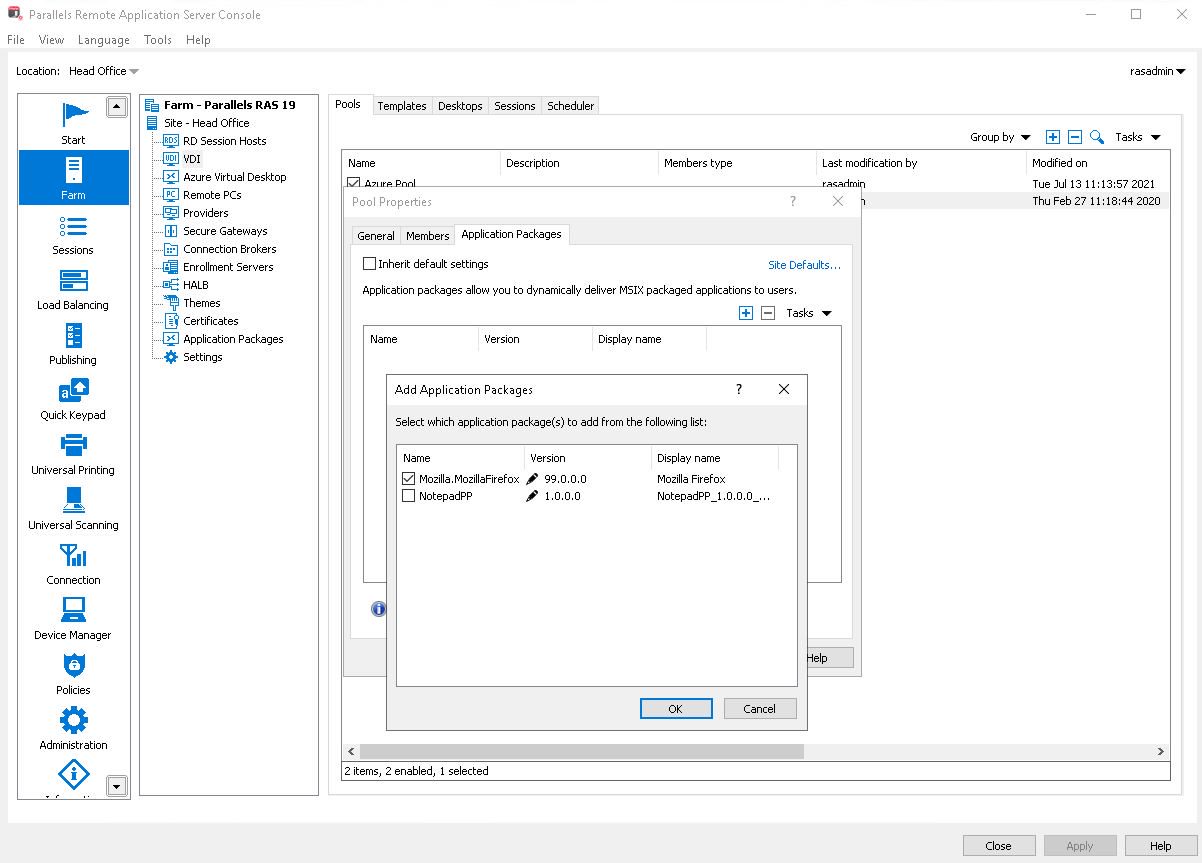Click the edit pencil icon for Mozilla.MozillaFirefox version
The height and width of the screenshot is (863, 1202).
click(x=532, y=479)
